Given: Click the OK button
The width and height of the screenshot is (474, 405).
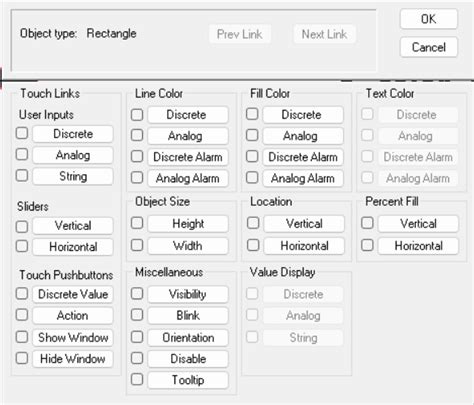Looking at the screenshot, I should point(429,19).
